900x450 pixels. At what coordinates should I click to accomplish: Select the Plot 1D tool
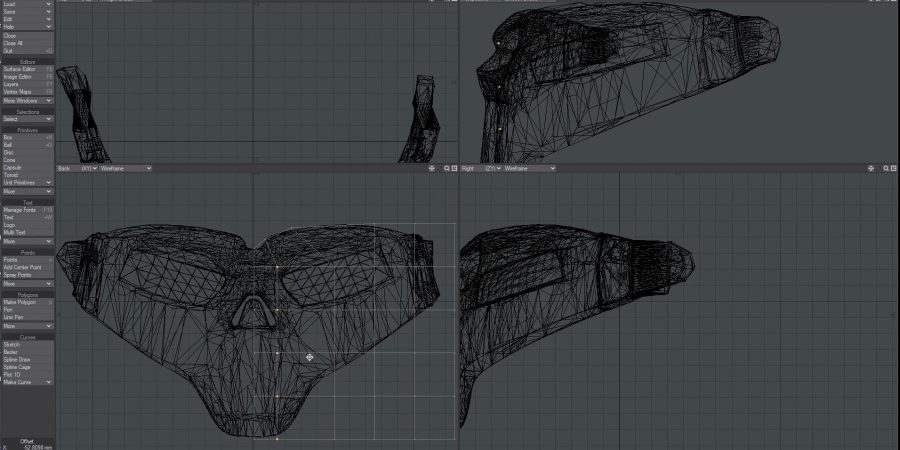pyautogui.click(x=27, y=374)
